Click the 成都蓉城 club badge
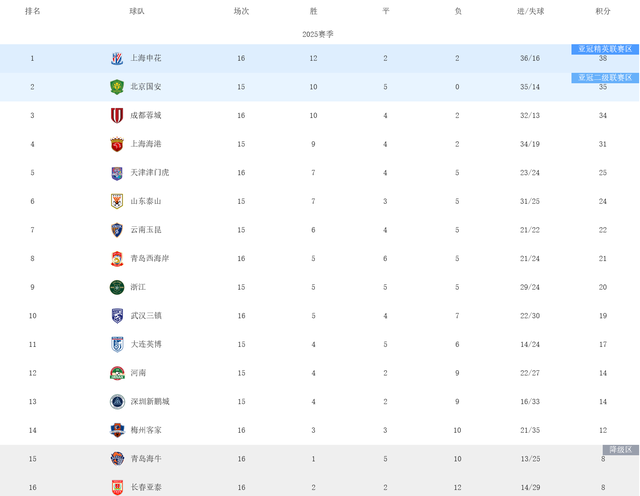Image resolution: width=640 pixels, height=496 pixels. 117,115
